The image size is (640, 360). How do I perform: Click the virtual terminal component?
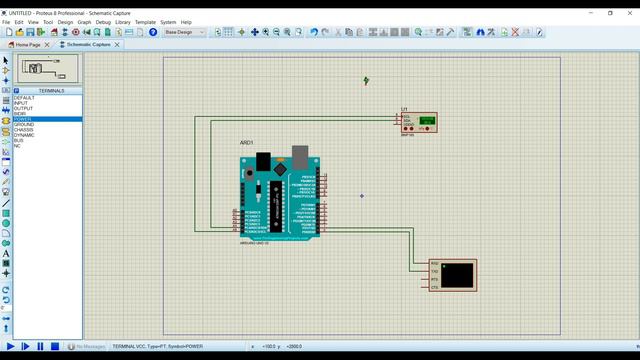coord(453,275)
